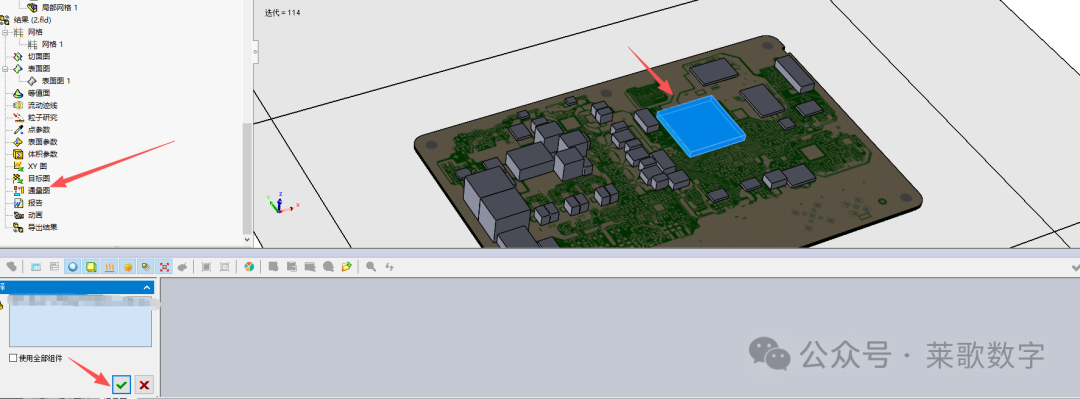Click the second grey square frame icon
Viewport: 1080px width, 399px height.
pos(225,266)
